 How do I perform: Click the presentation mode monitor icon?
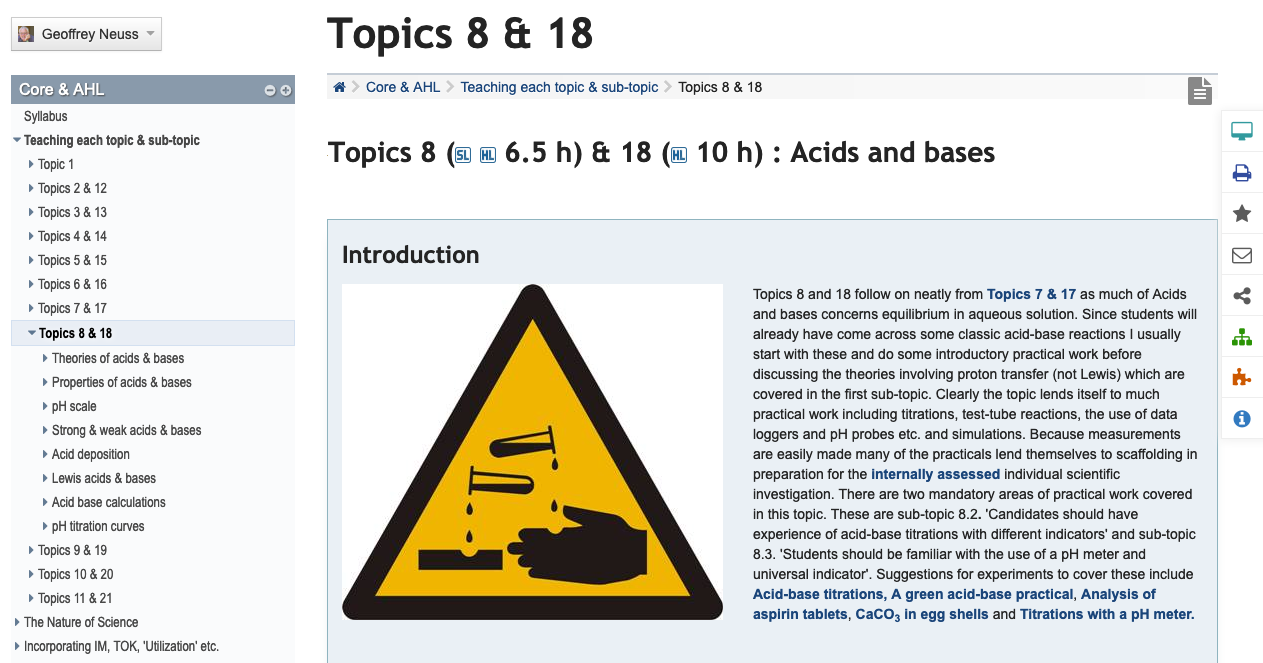coord(1242,131)
